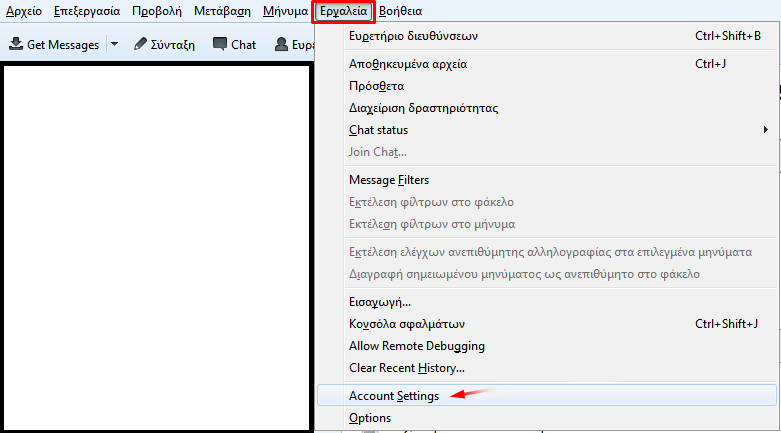Select Ευρετήριο διευθύνσεων menu entry
This screenshot has height=433, width=781.
(x=547, y=36)
